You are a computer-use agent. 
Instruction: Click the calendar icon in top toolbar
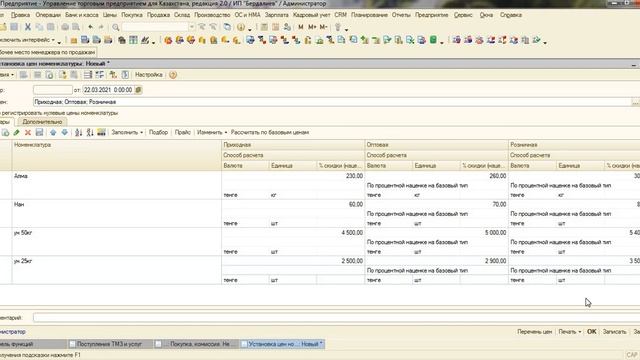pyautogui.click(x=276, y=27)
